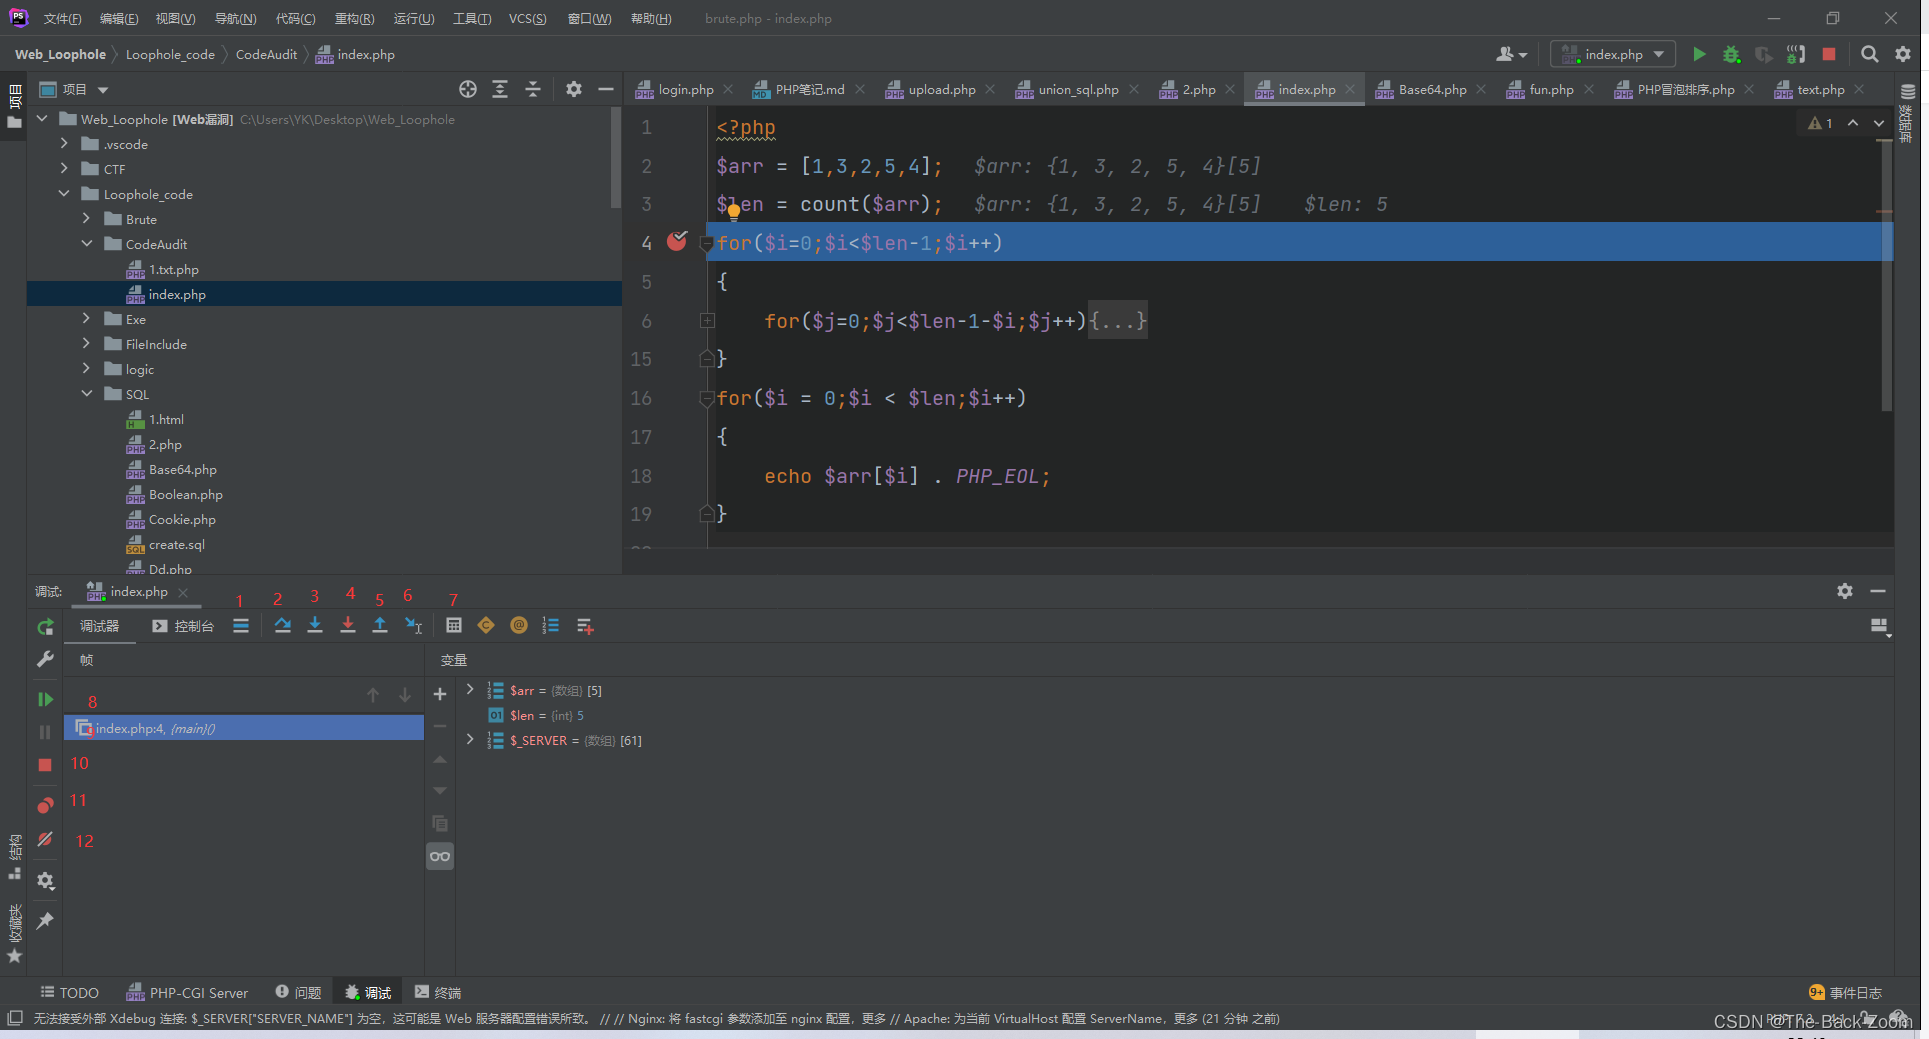The height and width of the screenshot is (1039, 1929).
Task: Expand the .vscode folder
Action: [64, 144]
